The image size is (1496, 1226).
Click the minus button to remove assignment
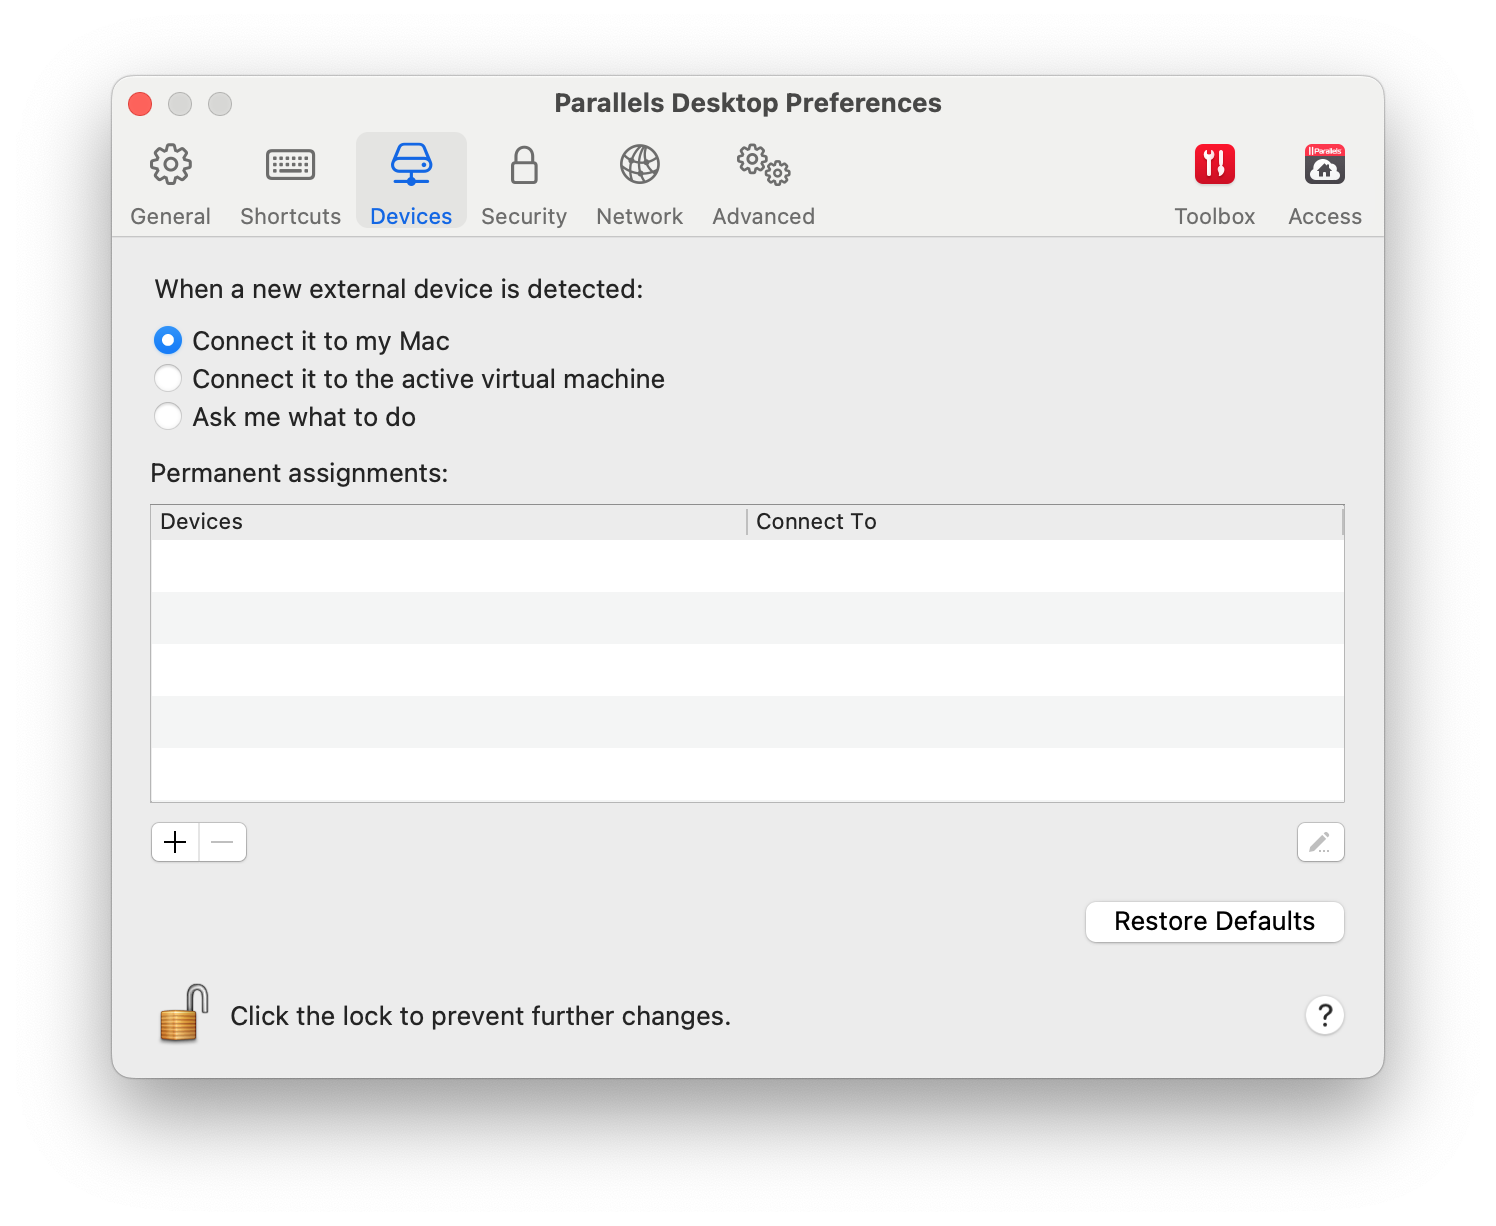223,842
